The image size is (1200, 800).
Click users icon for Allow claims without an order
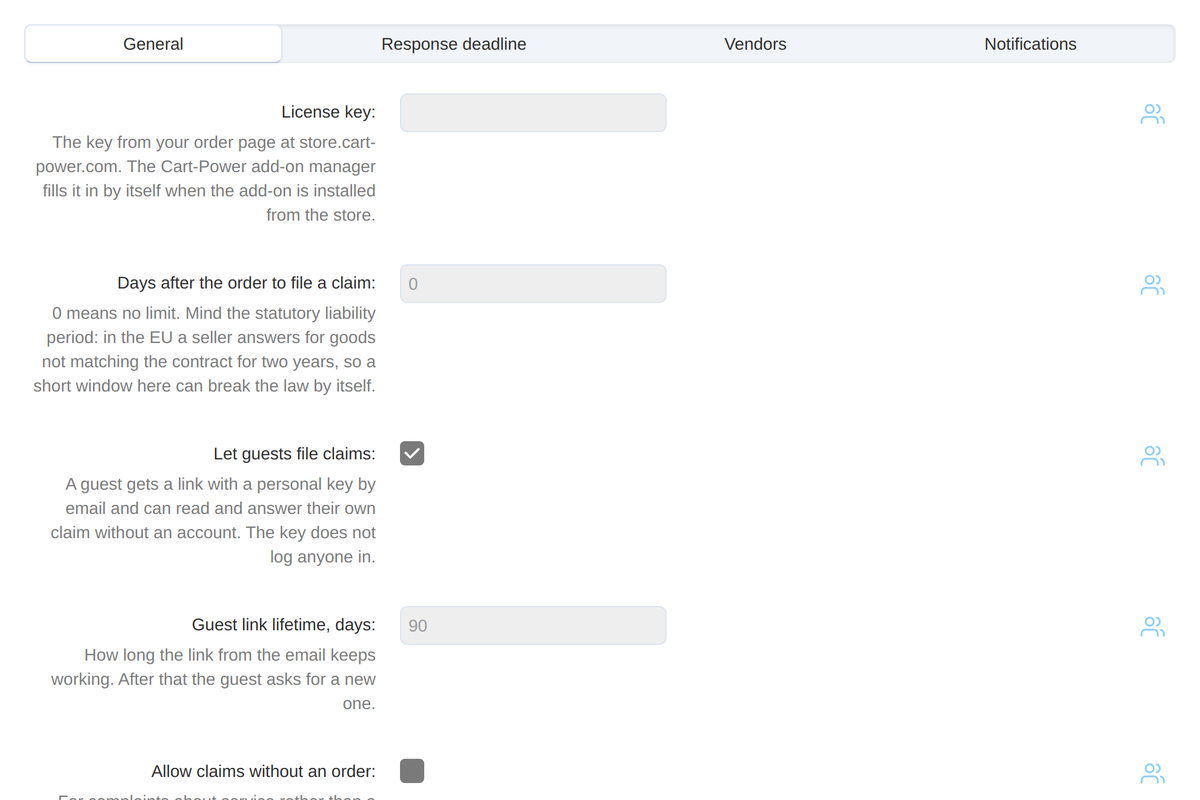tap(1153, 773)
